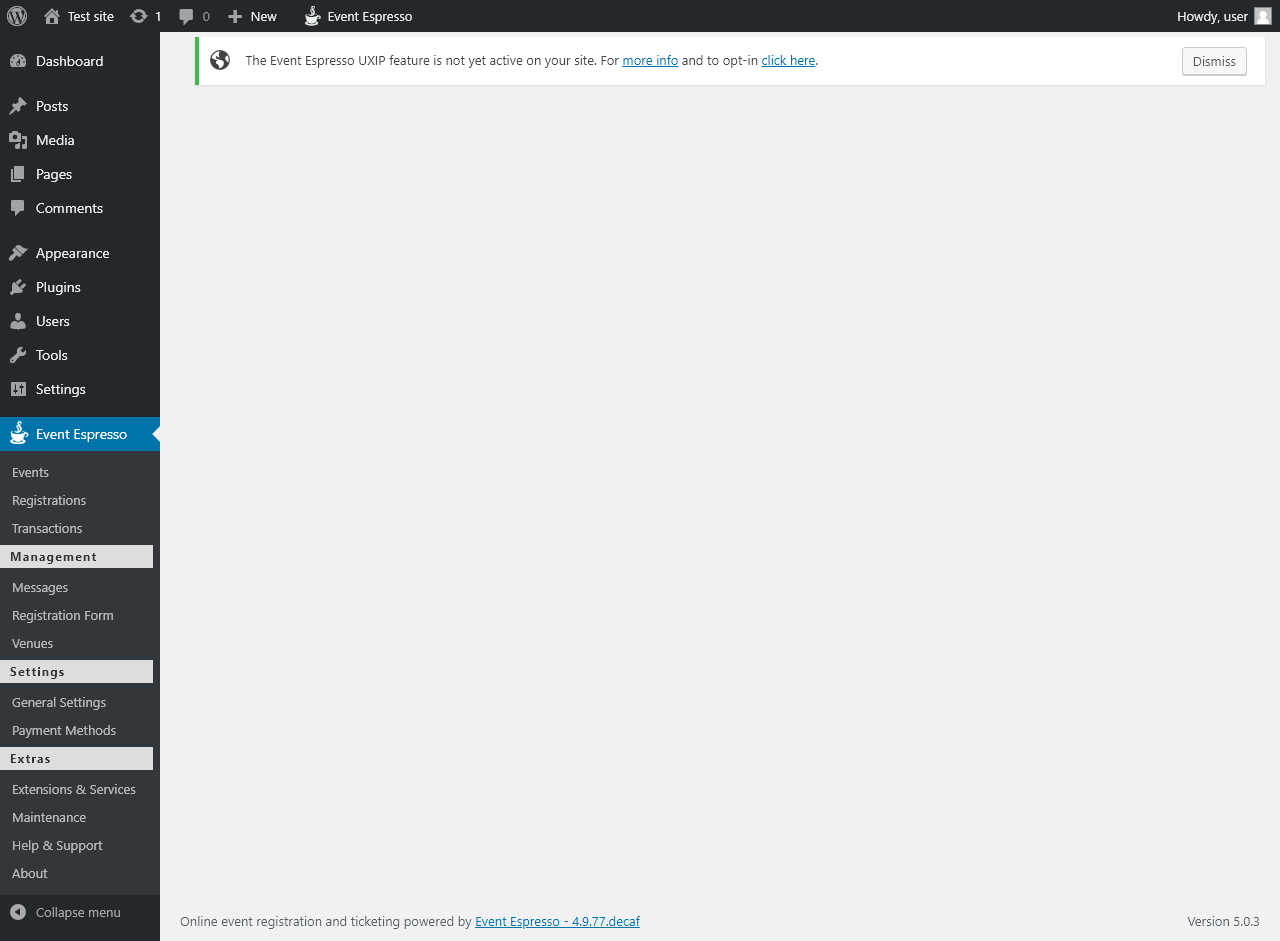
Task: Click the Posts pushpin icon
Action: 18,106
